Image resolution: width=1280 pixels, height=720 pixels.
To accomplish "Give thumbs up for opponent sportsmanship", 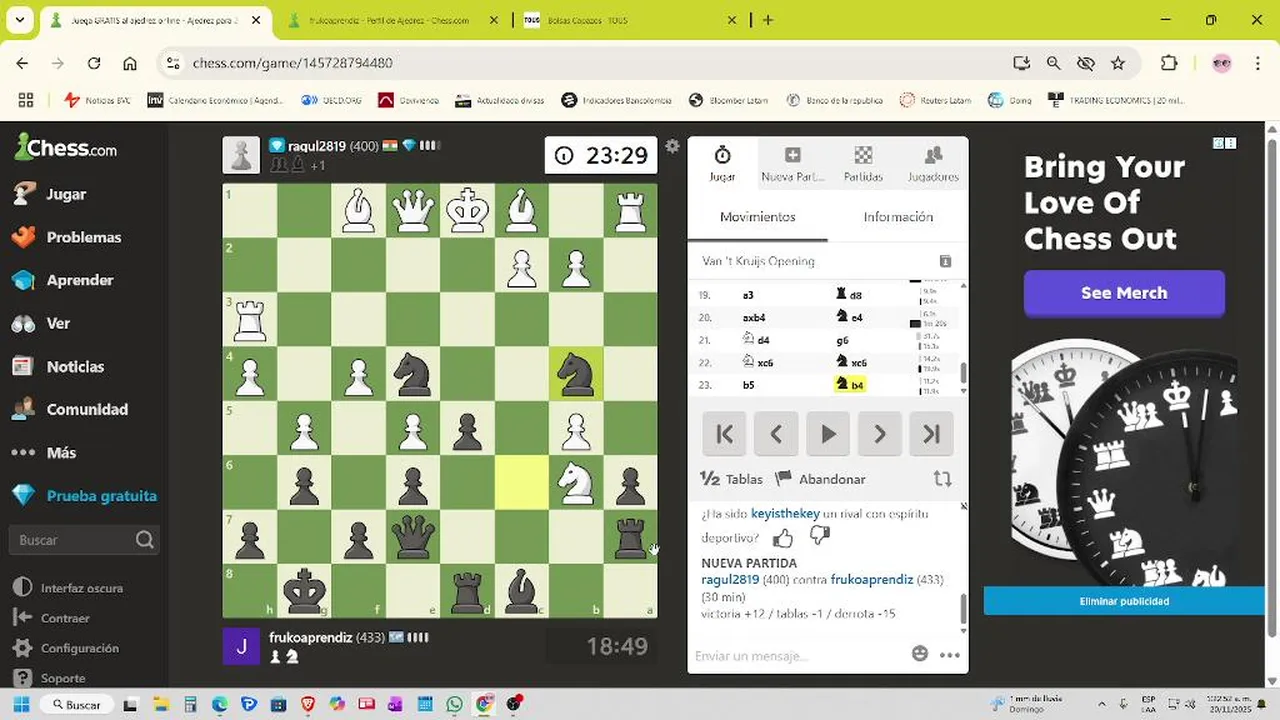I will (783, 538).
